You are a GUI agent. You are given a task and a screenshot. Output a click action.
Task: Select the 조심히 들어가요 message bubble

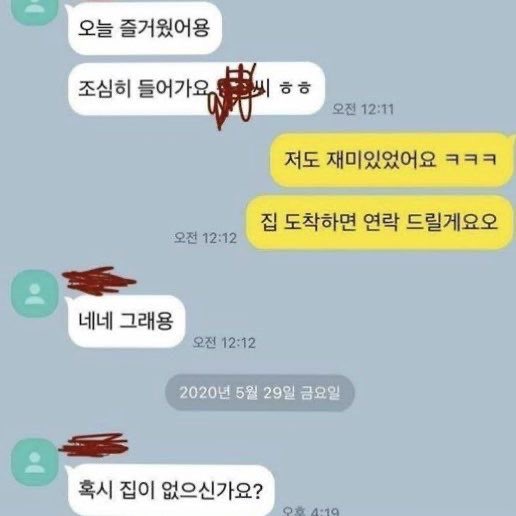point(196,89)
